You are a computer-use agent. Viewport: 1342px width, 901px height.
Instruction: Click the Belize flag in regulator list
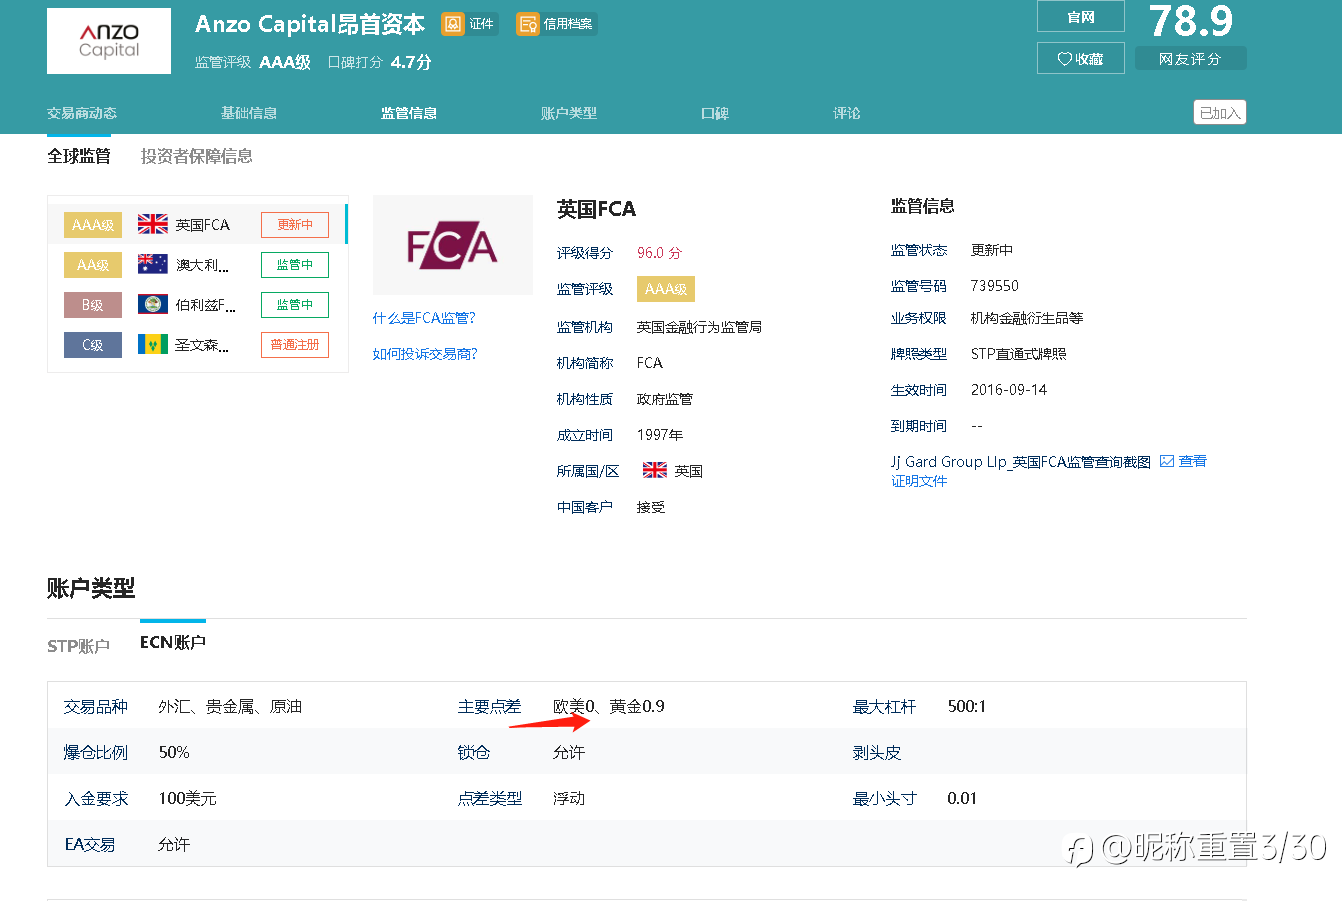[153, 304]
